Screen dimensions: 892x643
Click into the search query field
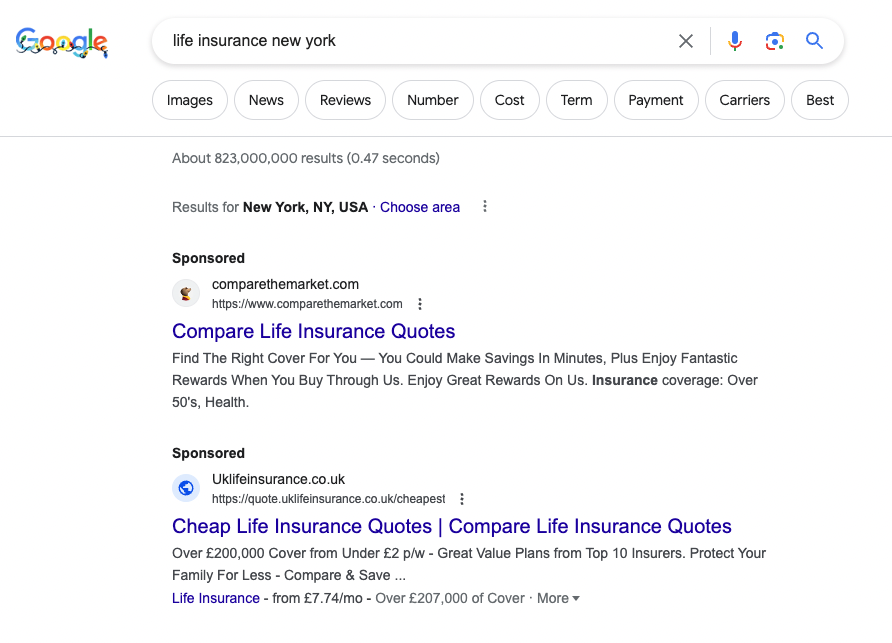415,41
